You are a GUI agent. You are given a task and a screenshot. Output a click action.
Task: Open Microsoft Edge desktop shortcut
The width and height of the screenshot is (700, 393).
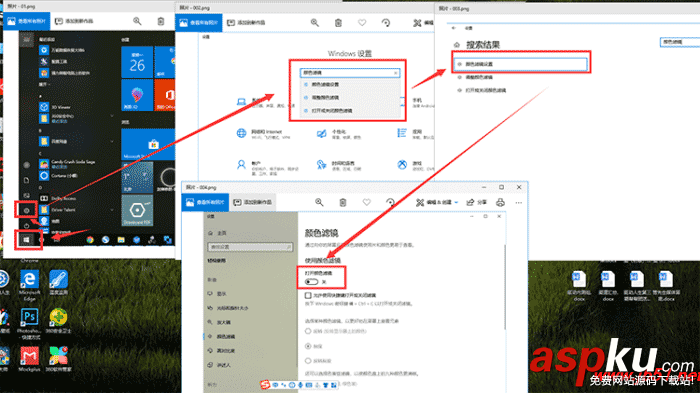[29, 286]
